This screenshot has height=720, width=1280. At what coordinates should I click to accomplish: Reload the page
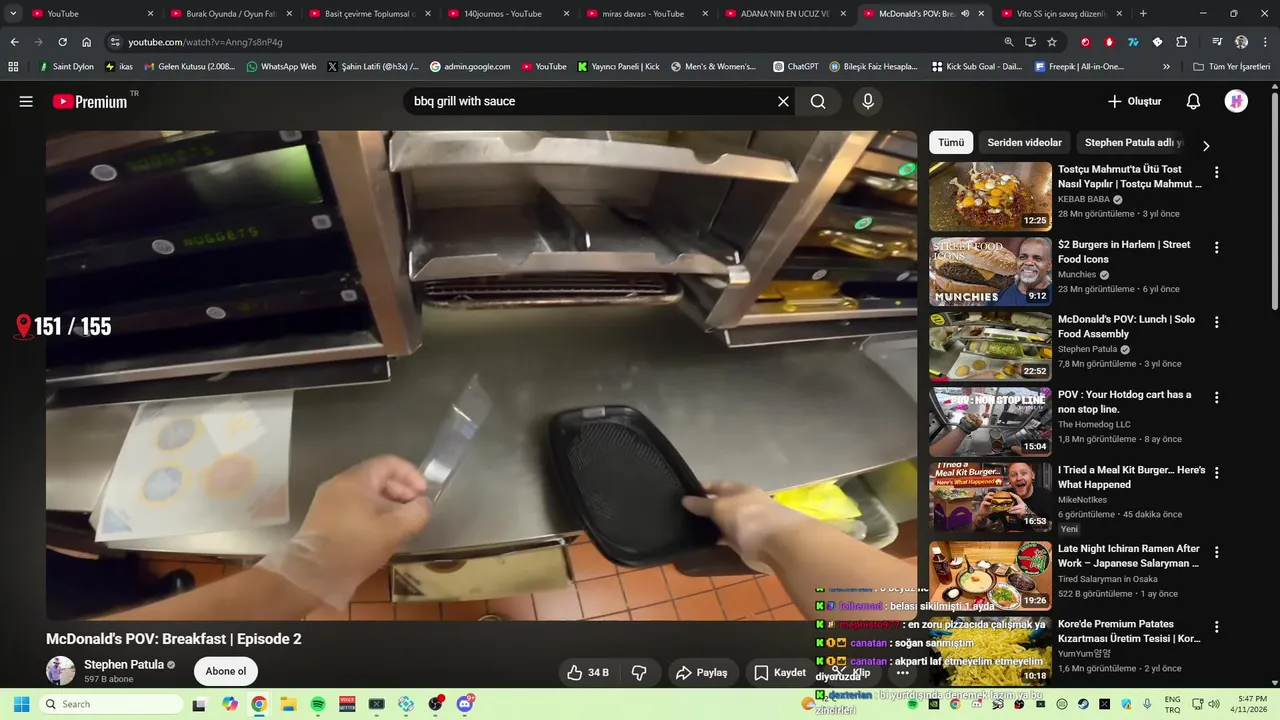tap(62, 42)
